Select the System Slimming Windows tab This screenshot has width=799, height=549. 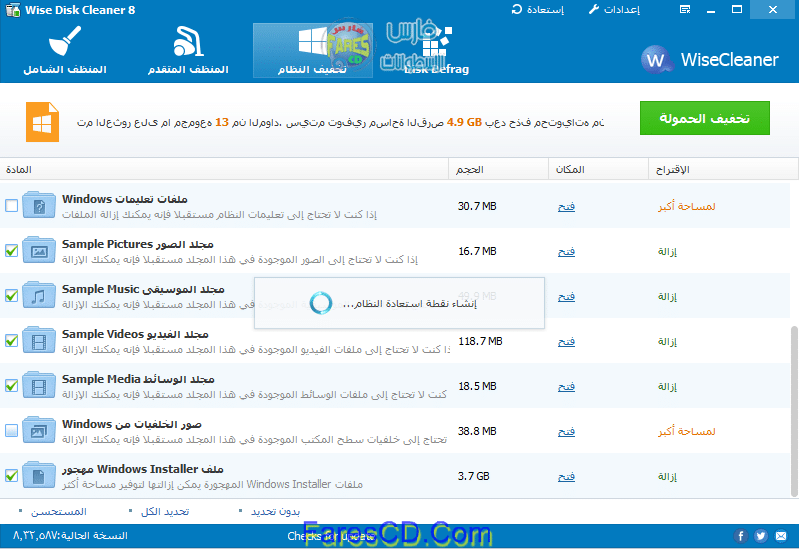pos(312,50)
